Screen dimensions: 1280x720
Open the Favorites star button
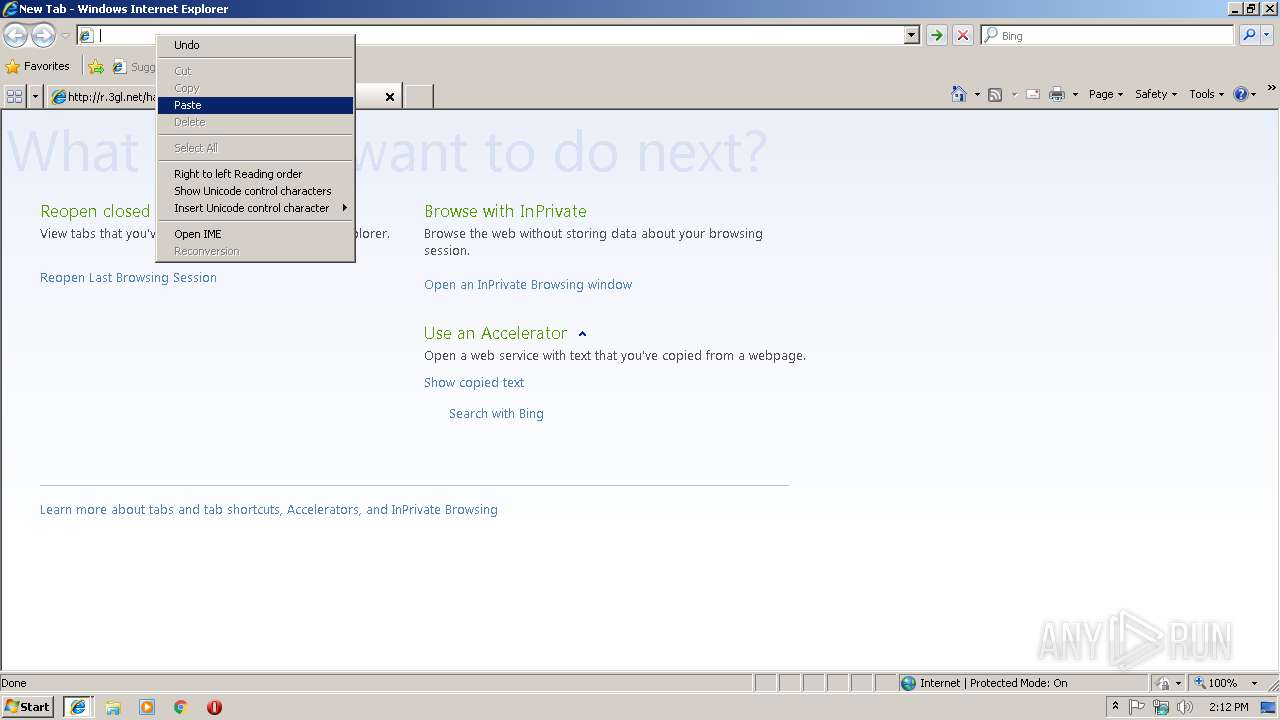[38, 66]
